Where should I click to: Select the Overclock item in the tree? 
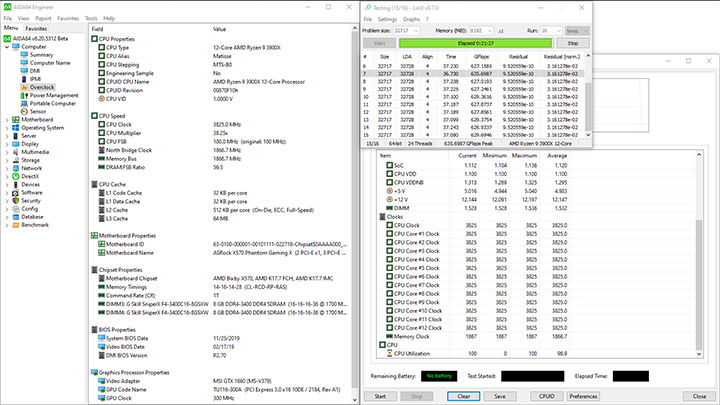pos(41,87)
